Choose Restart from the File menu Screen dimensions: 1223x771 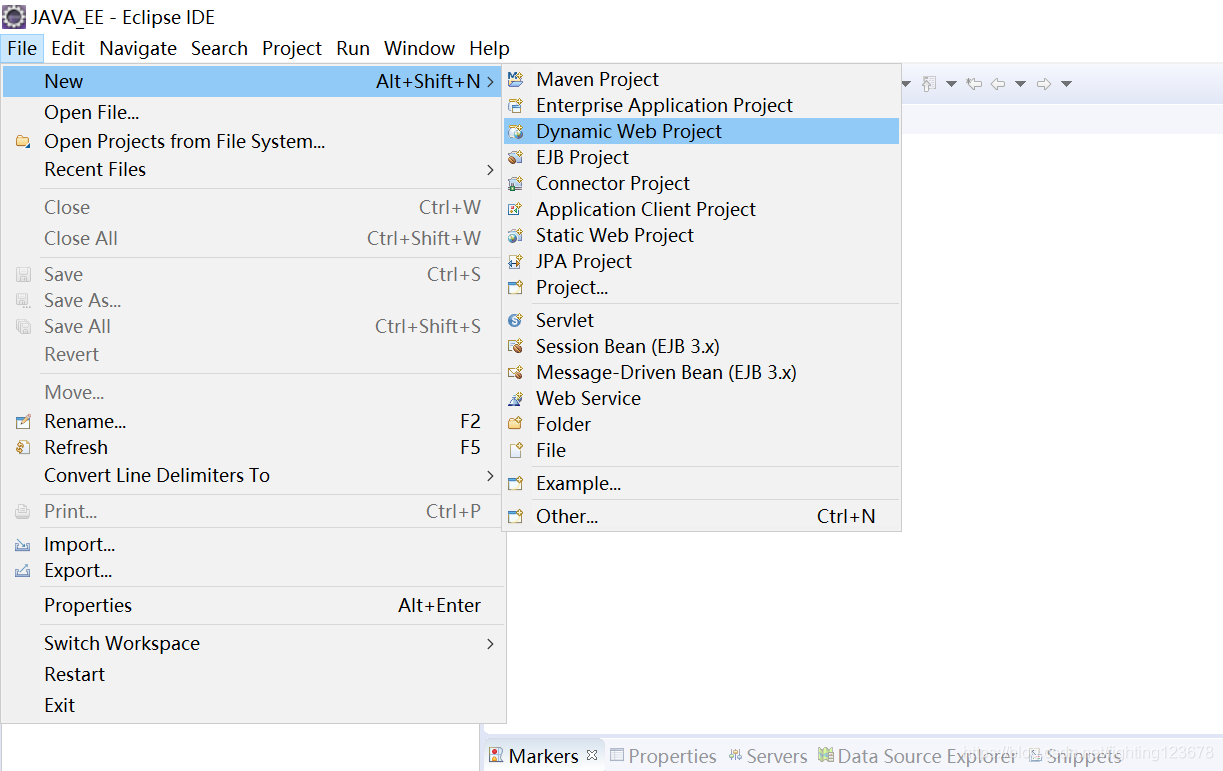click(x=253, y=675)
